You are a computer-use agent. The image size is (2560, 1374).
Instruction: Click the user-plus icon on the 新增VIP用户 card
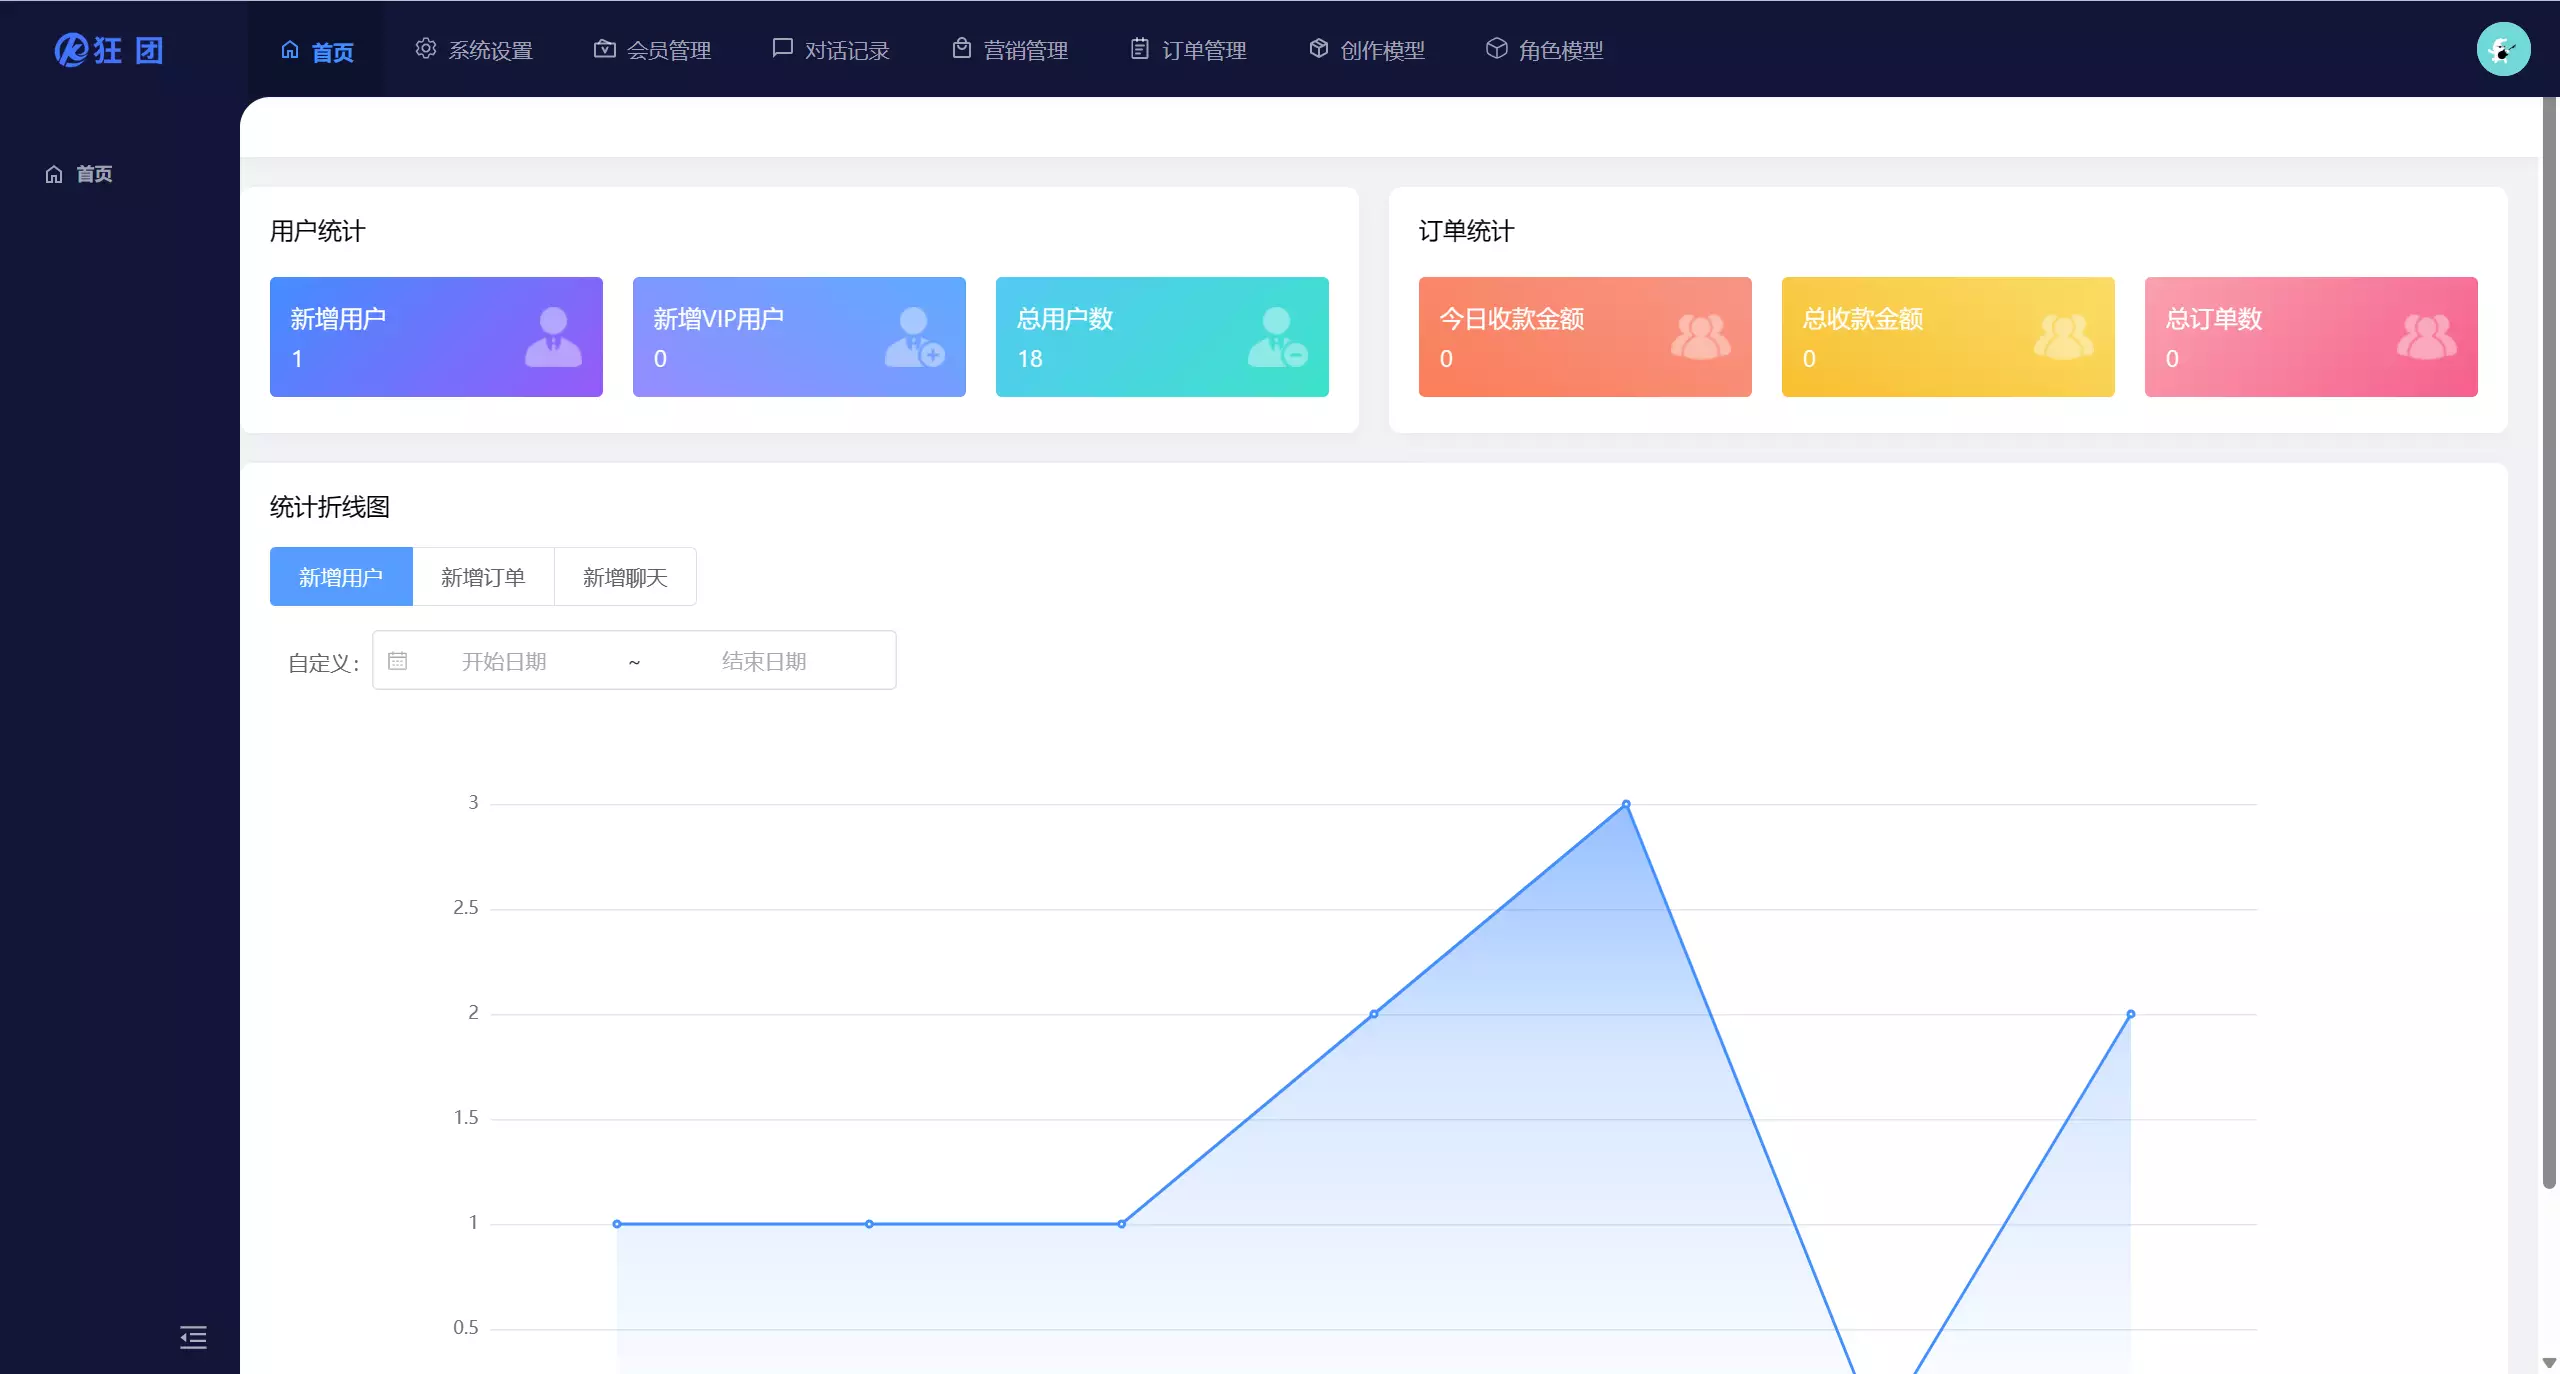pyautogui.click(x=914, y=337)
